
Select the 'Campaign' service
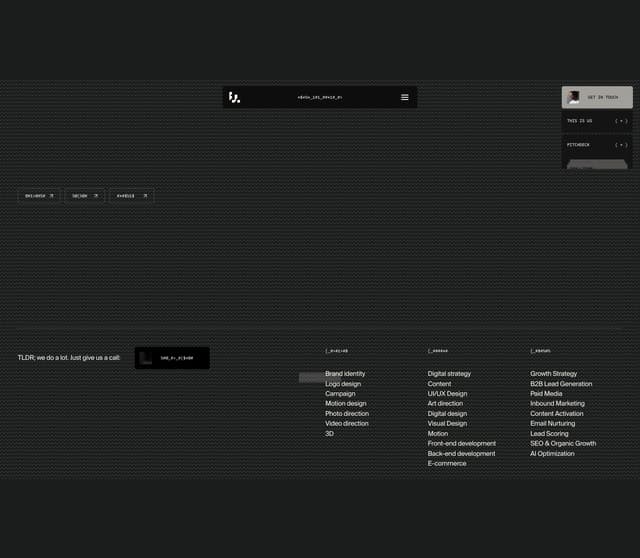coord(340,393)
